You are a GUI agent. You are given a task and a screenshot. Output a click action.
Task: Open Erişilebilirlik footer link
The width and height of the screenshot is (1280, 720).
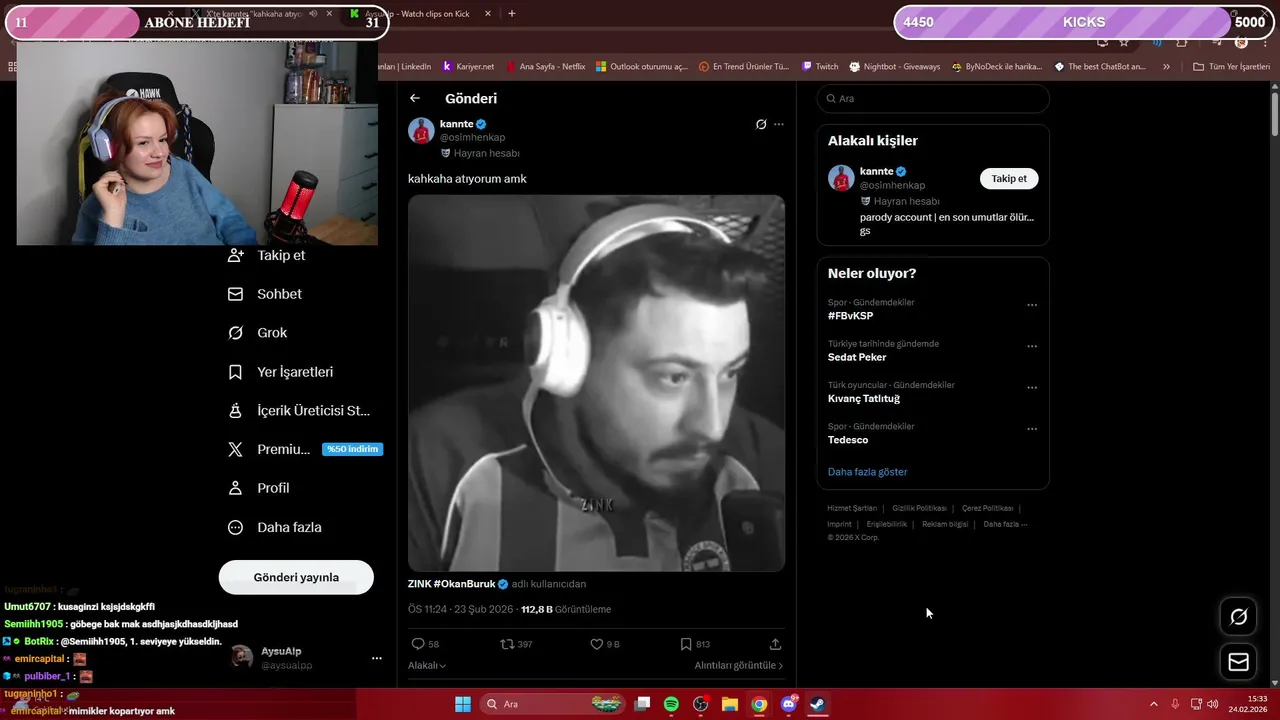tap(886, 524)
